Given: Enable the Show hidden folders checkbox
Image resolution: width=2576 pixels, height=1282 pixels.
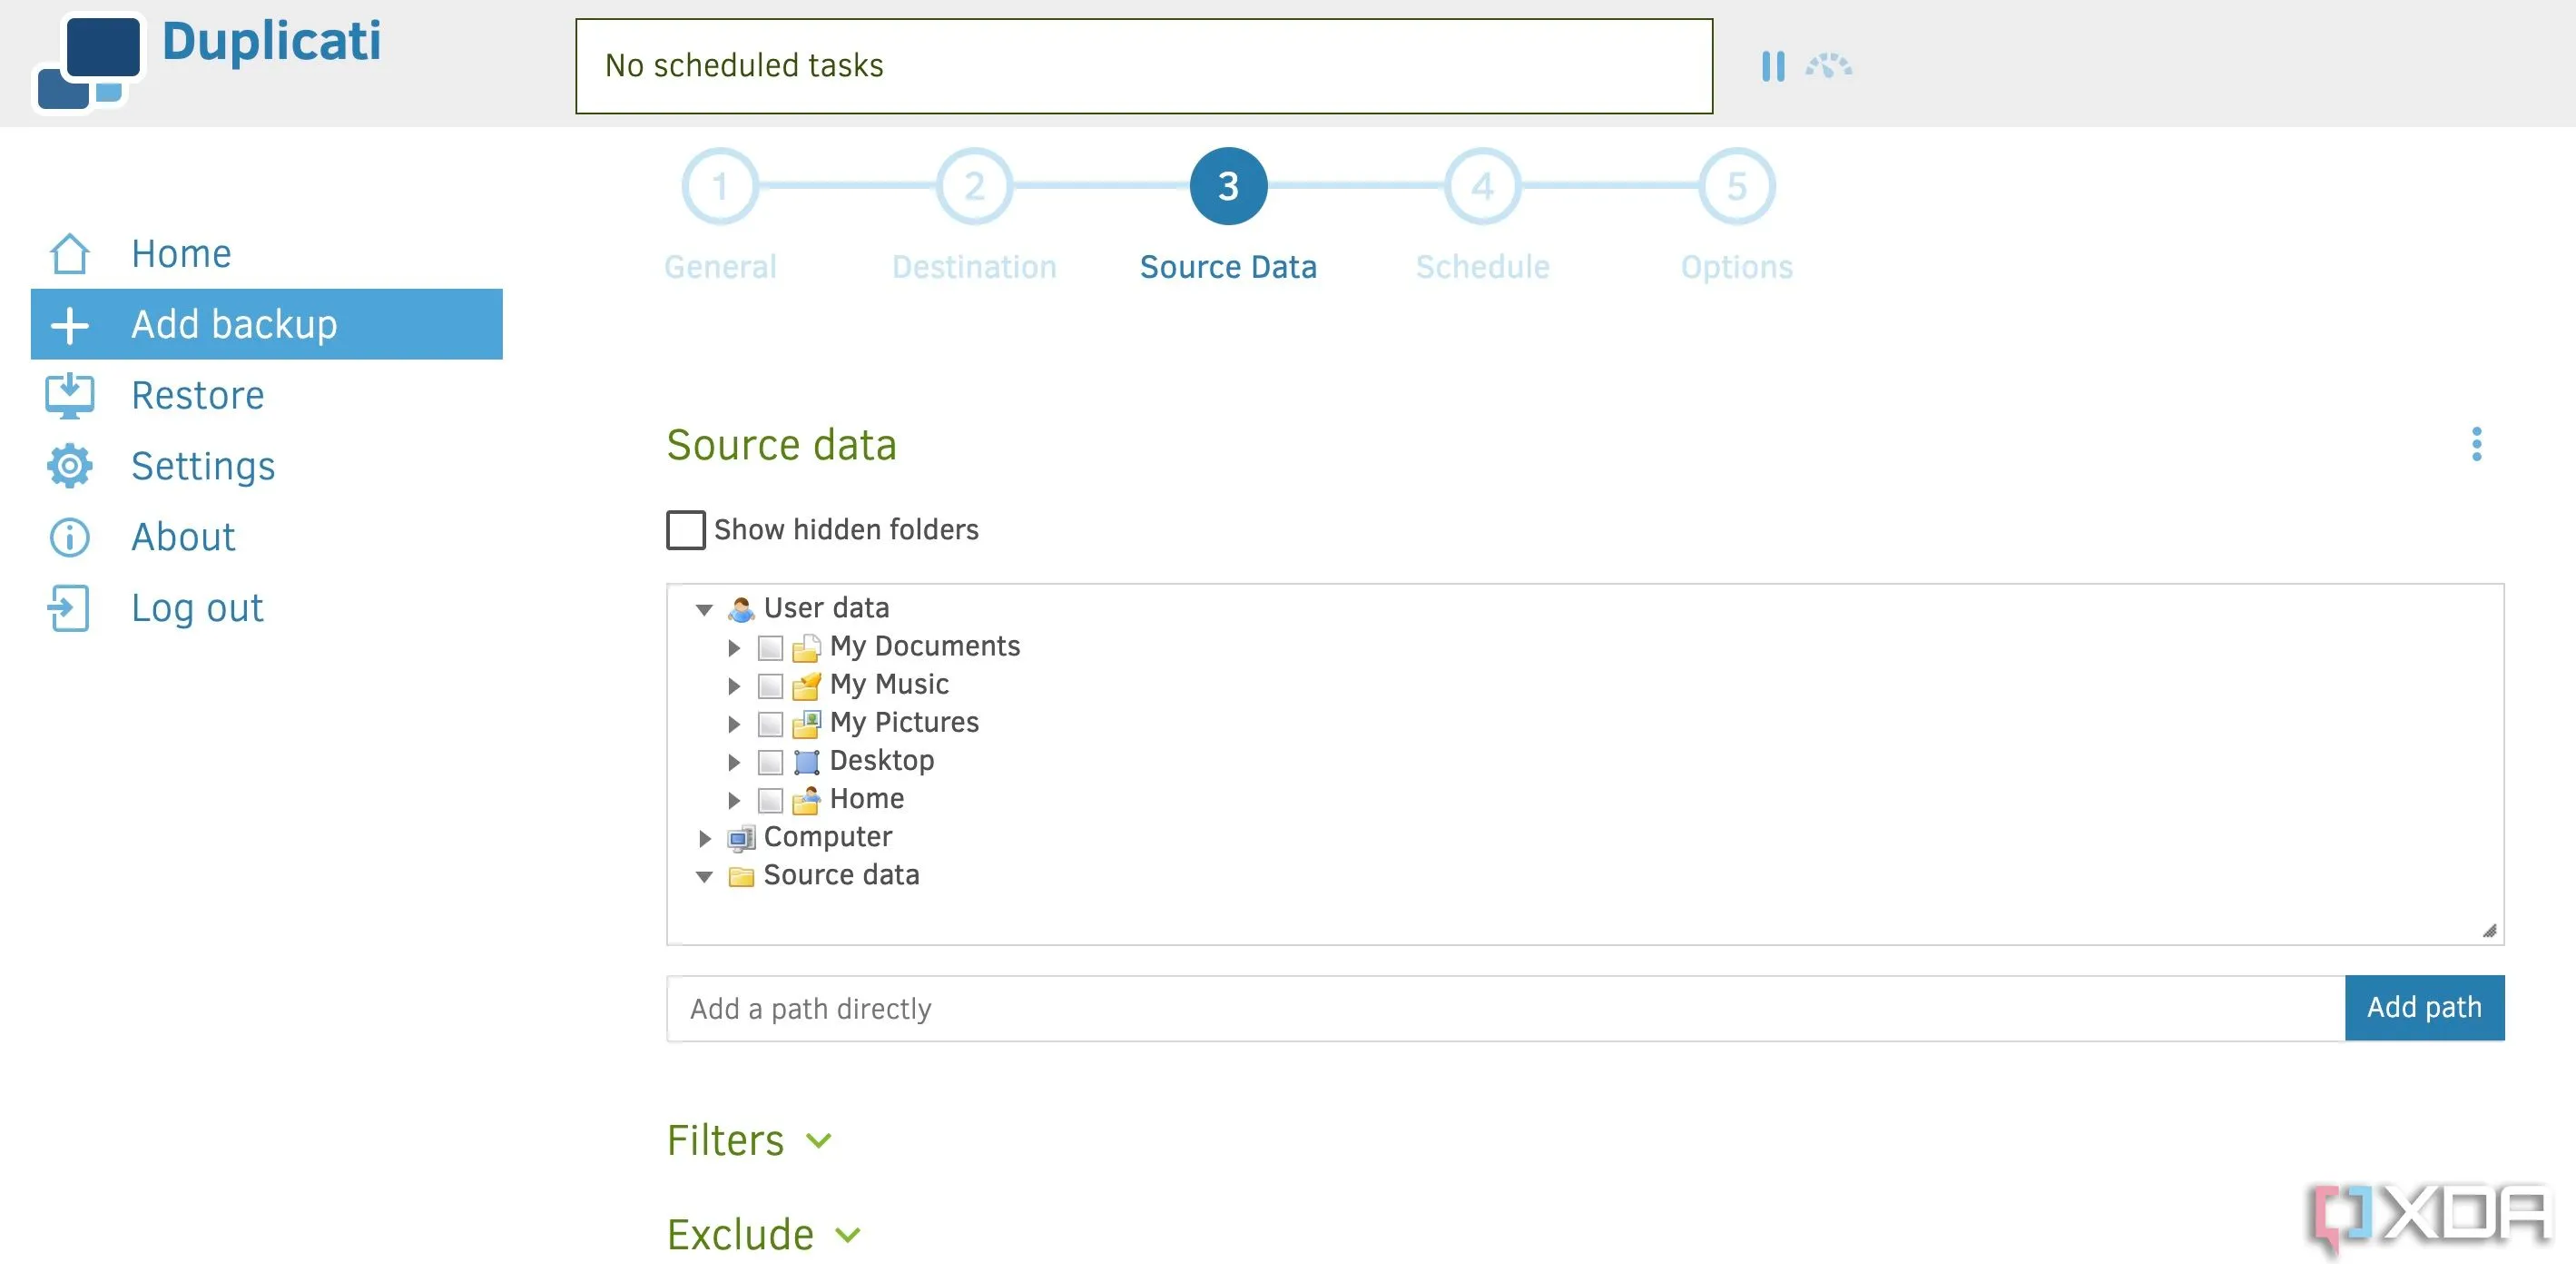Looking at the screenshot, I should pyautogui.click(x=686, y=529).
